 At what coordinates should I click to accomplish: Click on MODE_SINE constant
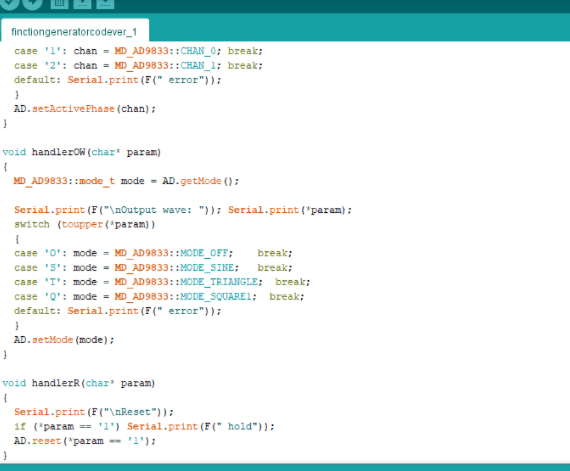[207, 268]
